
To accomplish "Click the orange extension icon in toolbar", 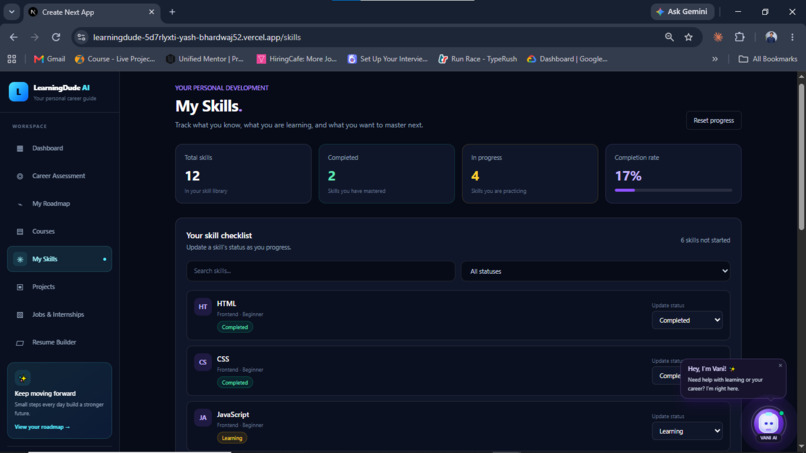I will point(718,37).
